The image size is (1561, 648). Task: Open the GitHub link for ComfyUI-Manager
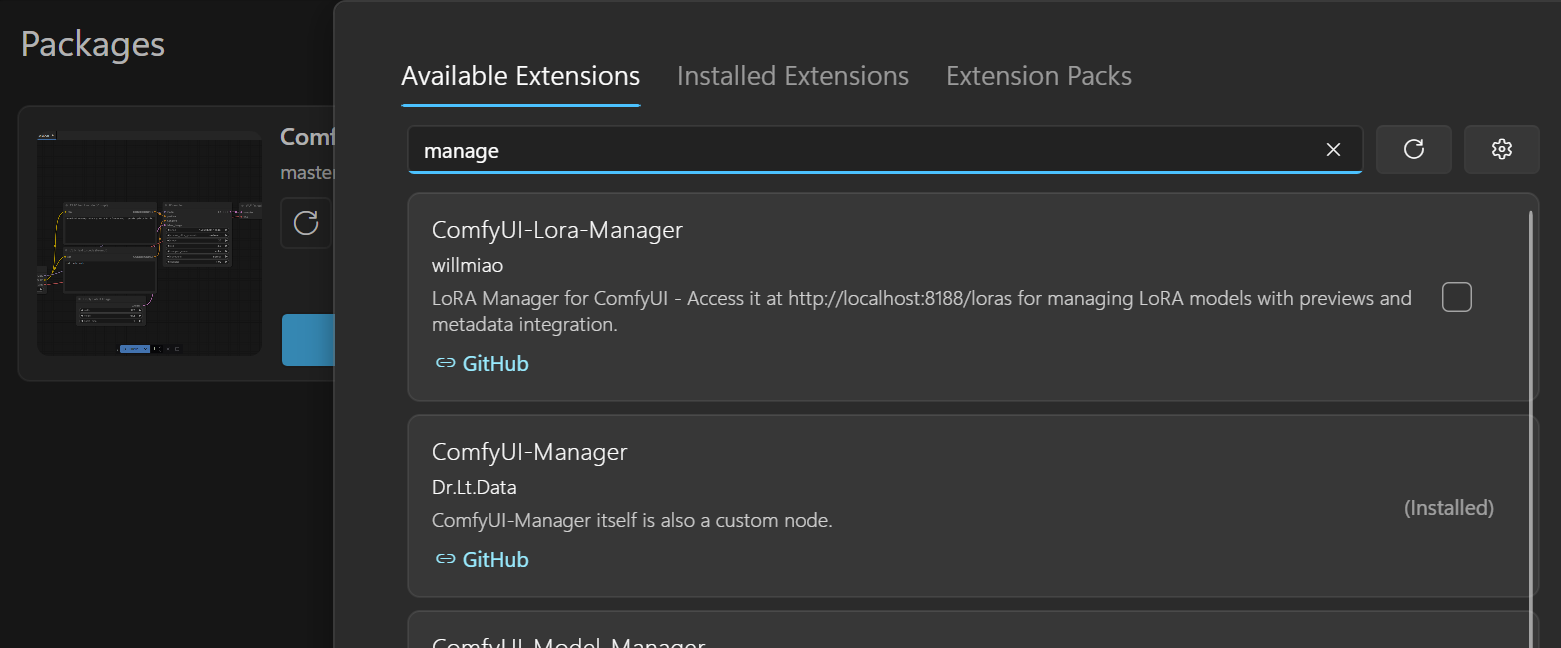(x=495, y=560)
